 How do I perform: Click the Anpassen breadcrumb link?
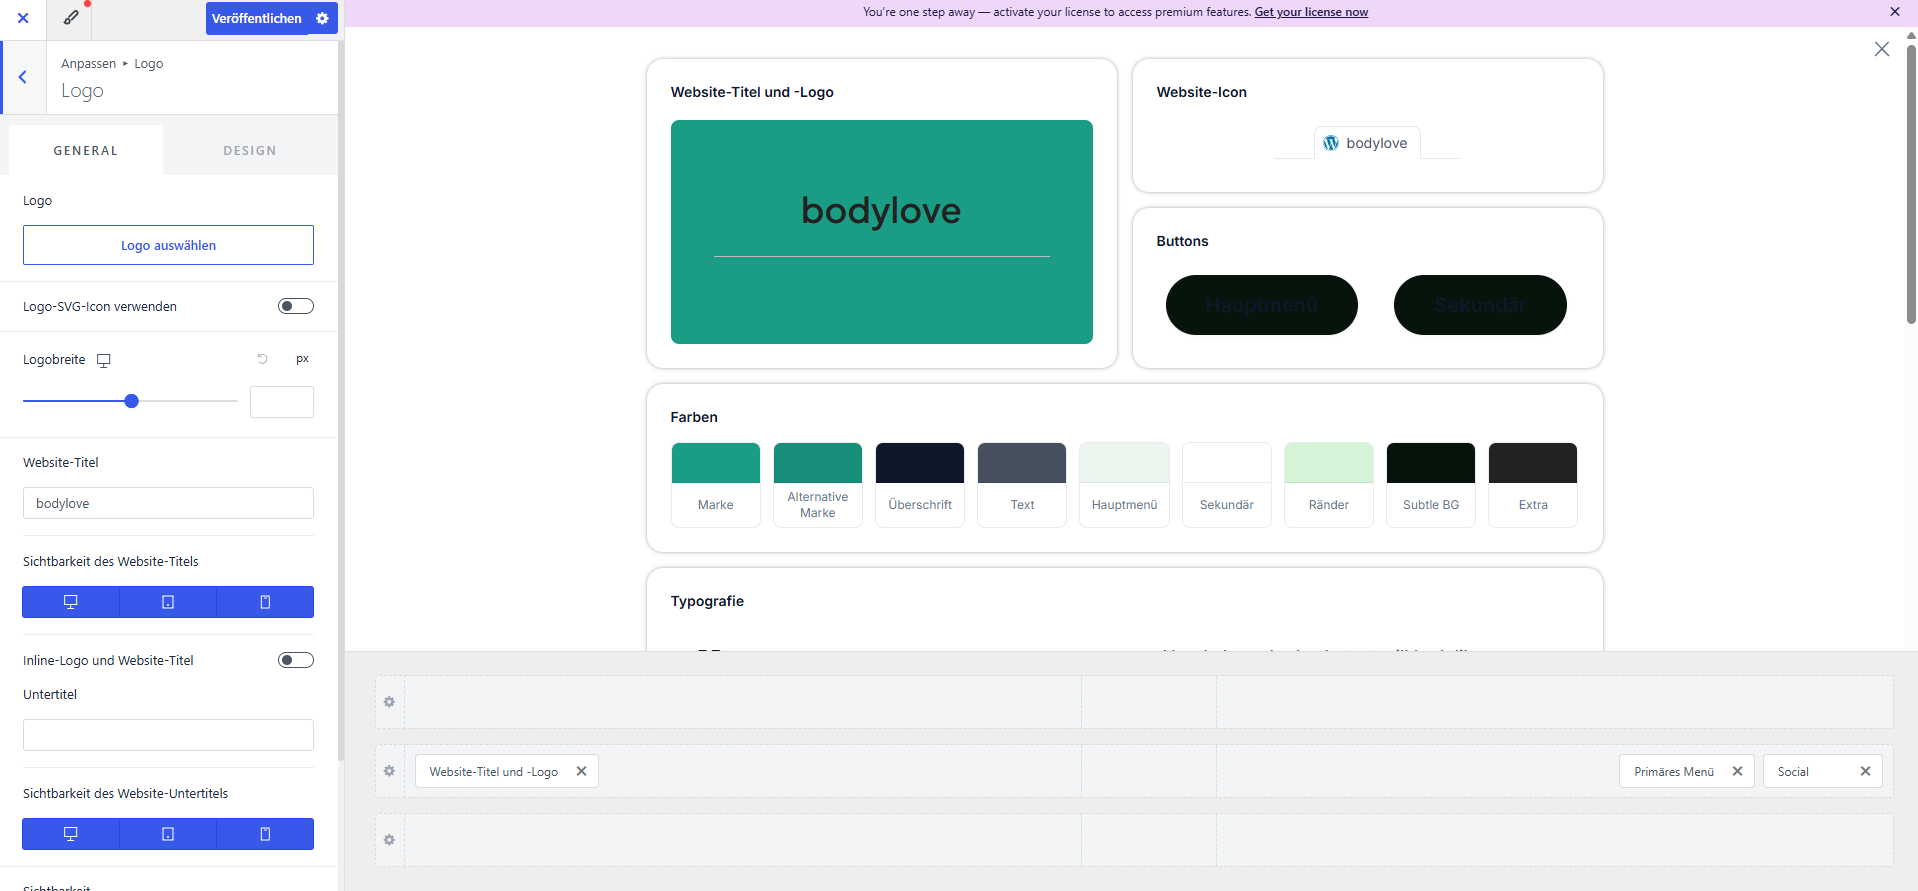[x=88, y=63]
